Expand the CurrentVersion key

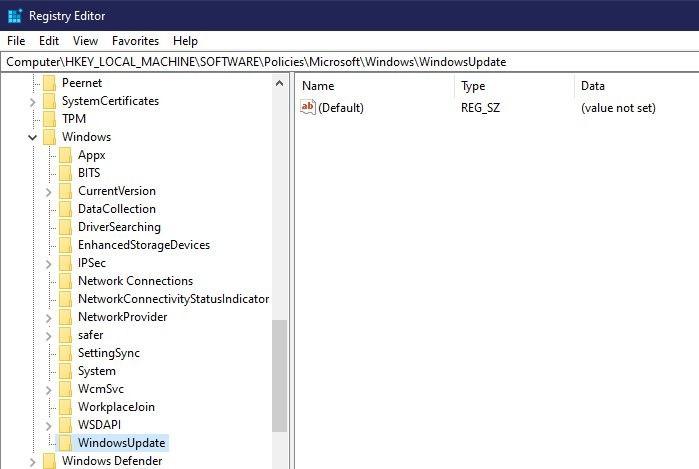click(x=49, y=192)
